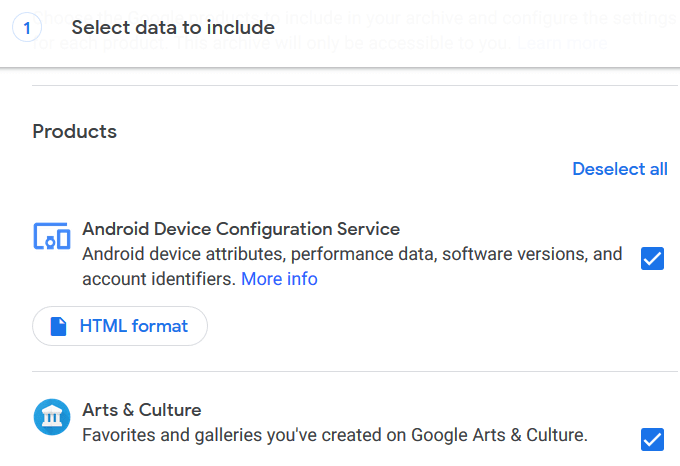Screen dimensions: 680x466
Task: Expand the 'Select data to include' step header
Action: coord(173,28)
